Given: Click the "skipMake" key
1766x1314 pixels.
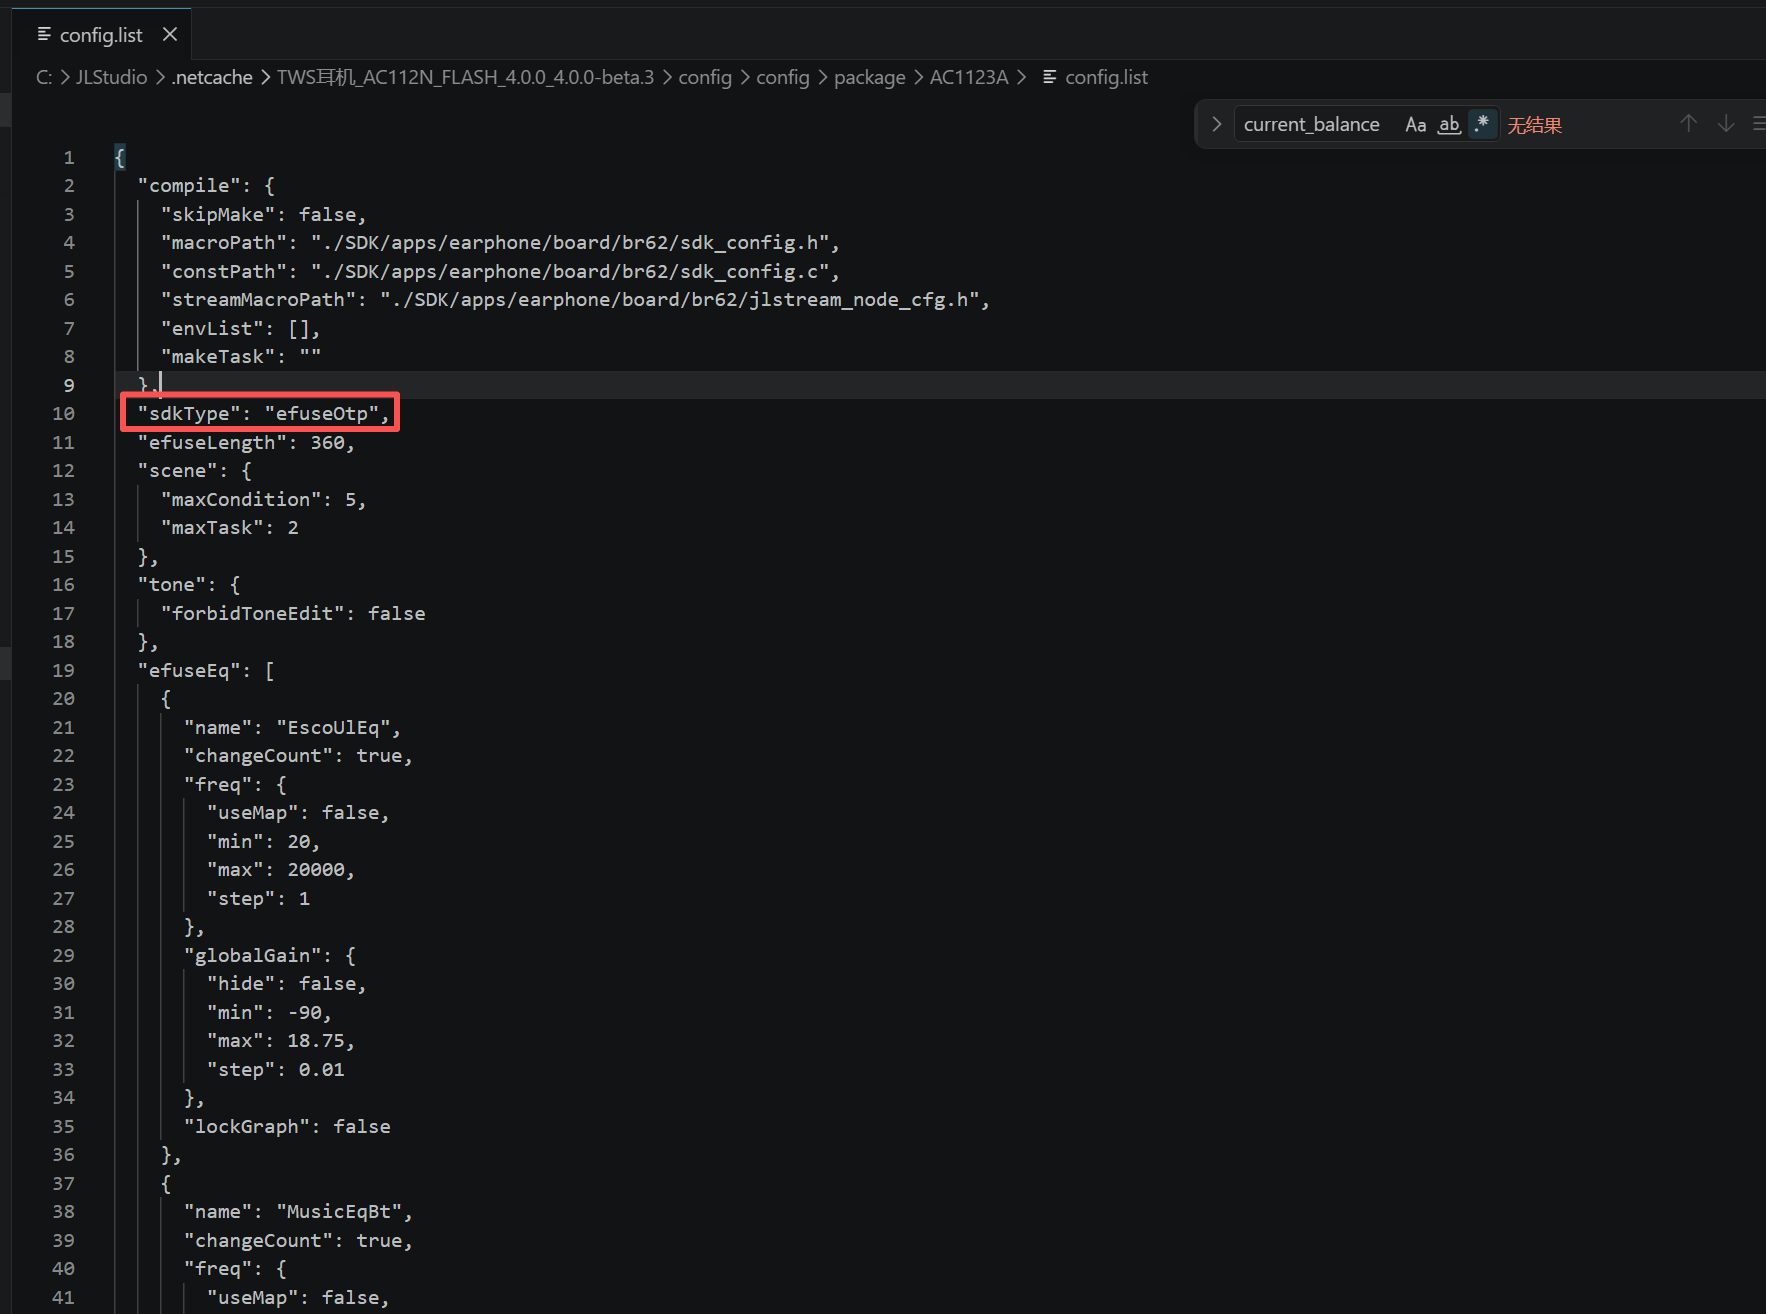Looking at the screenshot, I should click(x=218, y=215).
